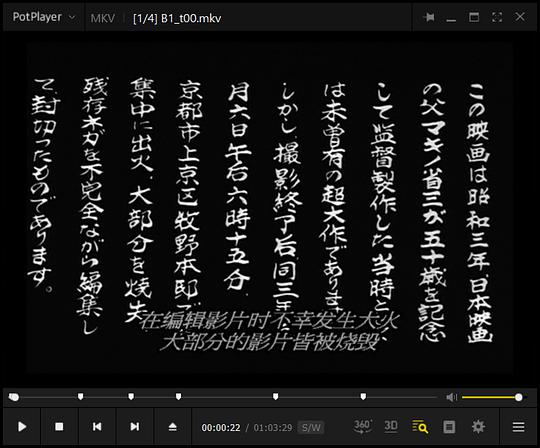This screenshot has width=540, height=448.
Task: Switch to fullscreen mode icon
Action: click(497, 17)
